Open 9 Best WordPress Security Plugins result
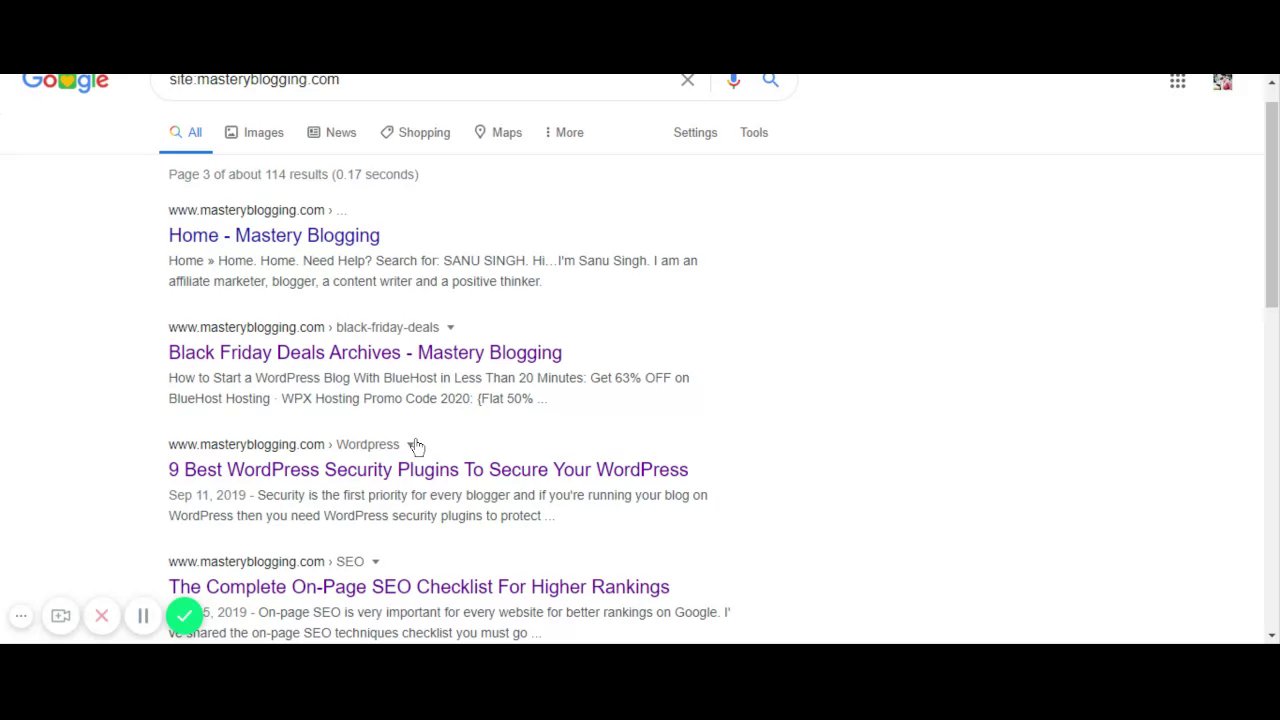1280x720 pixels. coord(428,469)
